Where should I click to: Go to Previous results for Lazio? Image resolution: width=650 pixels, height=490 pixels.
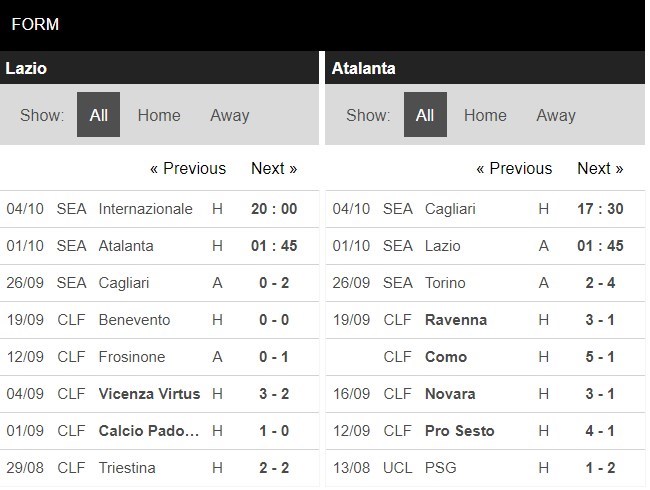(x=188, y=168)
